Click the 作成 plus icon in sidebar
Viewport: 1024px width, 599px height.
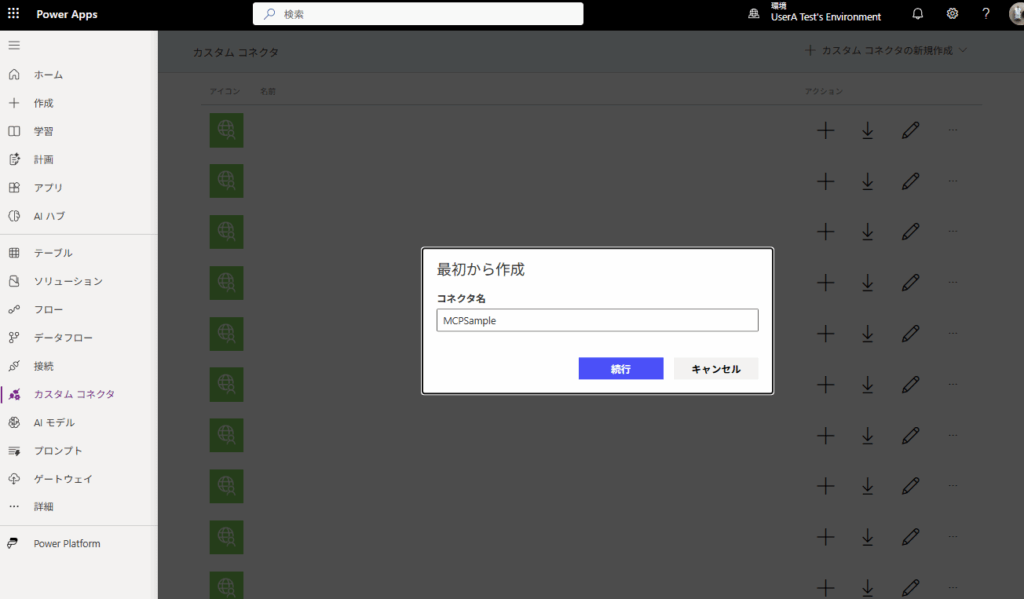tap(14, 103)
